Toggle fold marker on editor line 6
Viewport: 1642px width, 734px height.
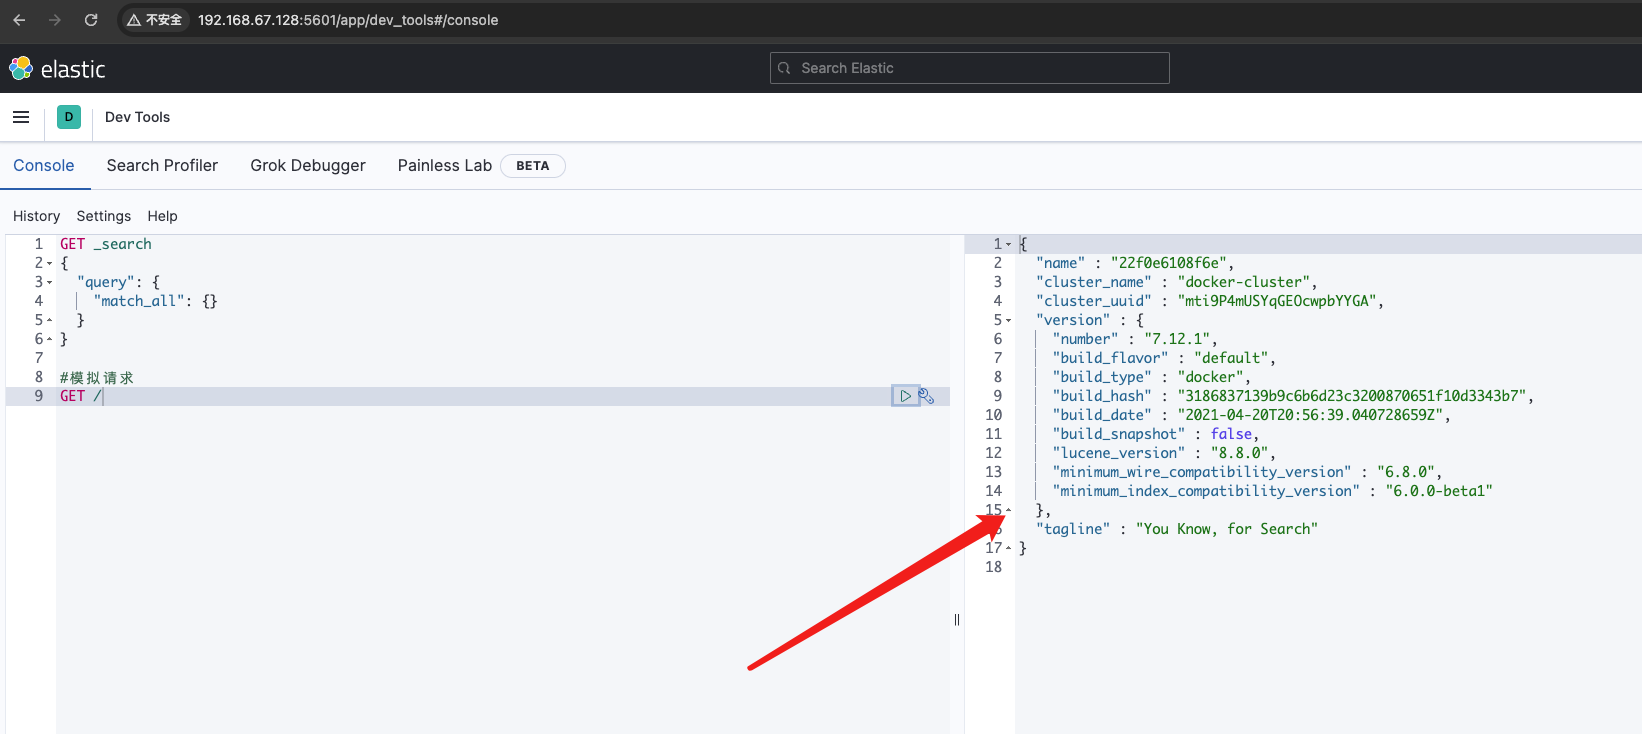tap(50, 339)
